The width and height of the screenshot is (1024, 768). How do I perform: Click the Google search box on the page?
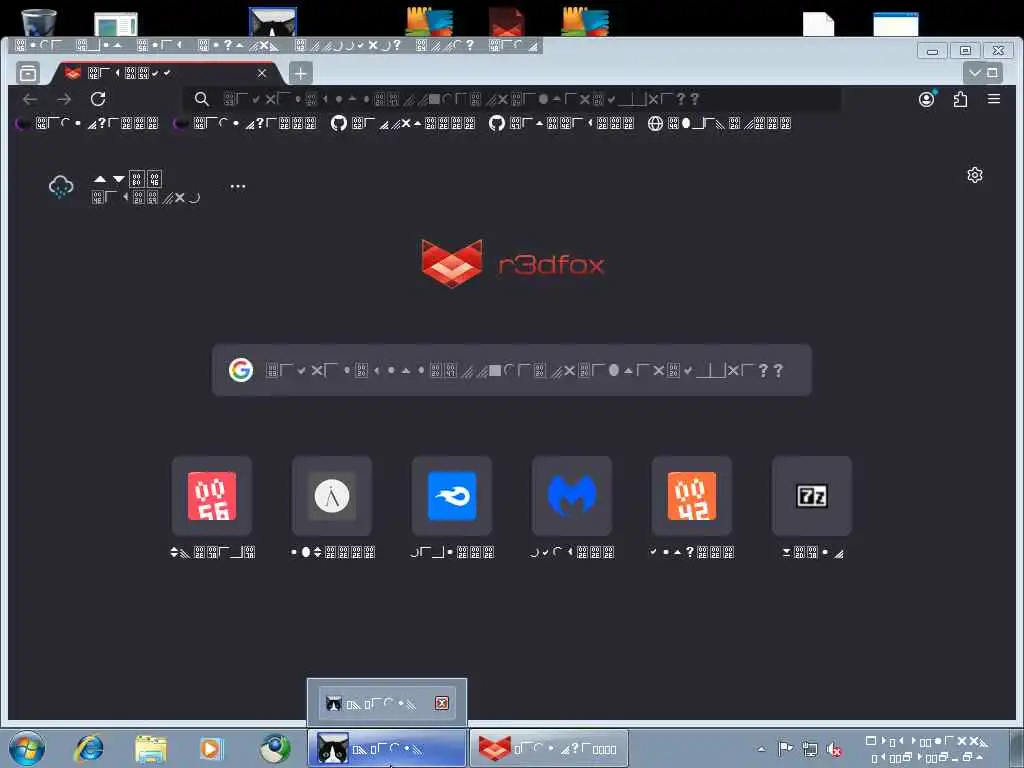pyautogui.click(x=512, y=370)
